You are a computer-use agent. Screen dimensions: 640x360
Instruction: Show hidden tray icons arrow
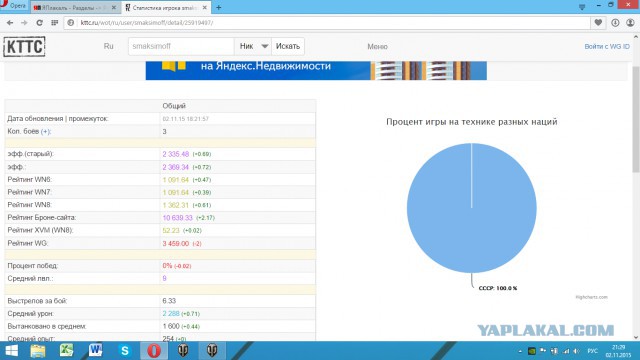(x=520, y=351)
